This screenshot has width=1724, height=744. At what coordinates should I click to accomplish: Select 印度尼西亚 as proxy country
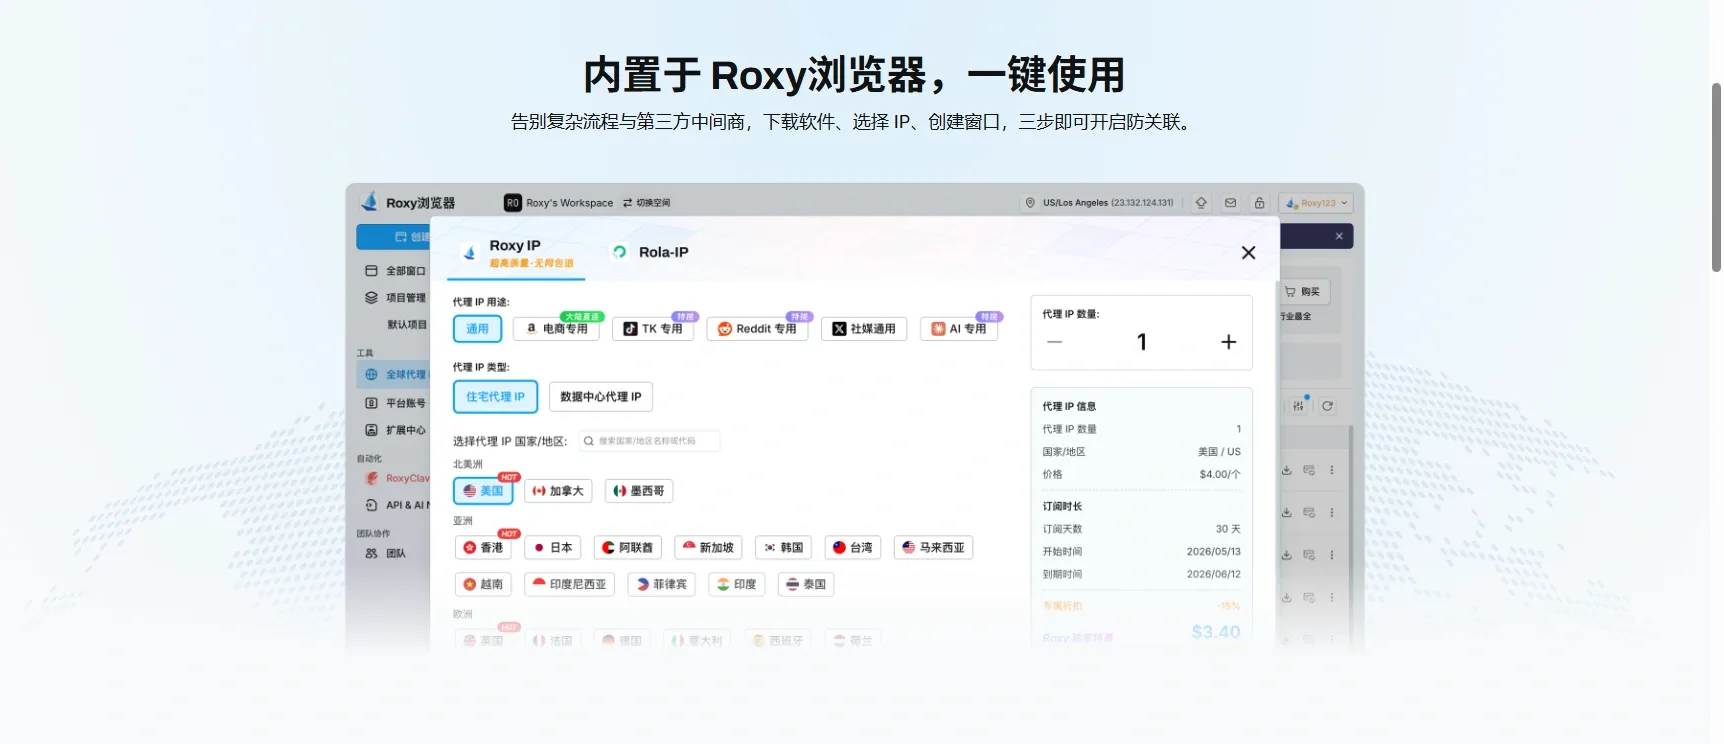coord(570,585)
